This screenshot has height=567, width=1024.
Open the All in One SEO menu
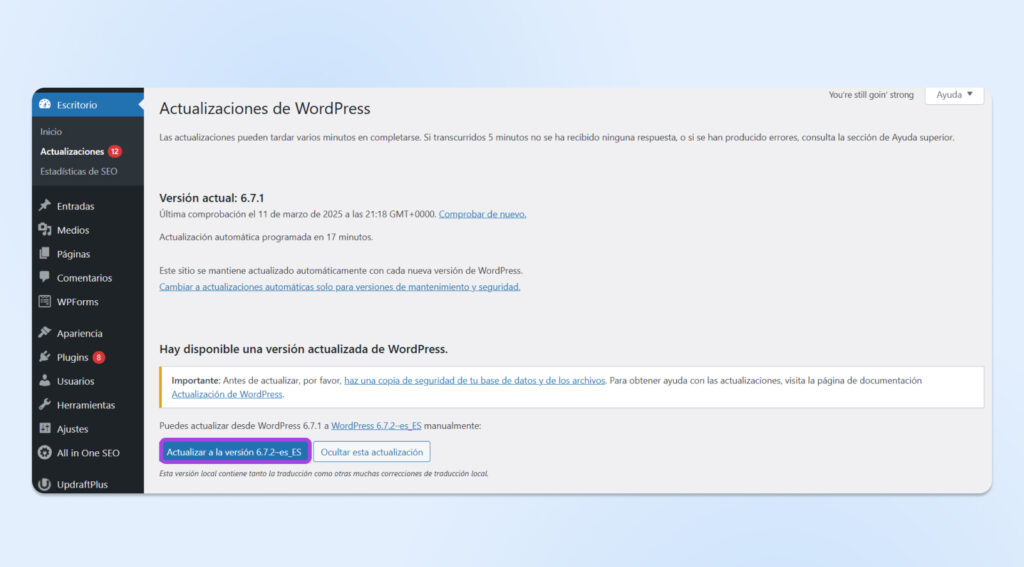88,453
